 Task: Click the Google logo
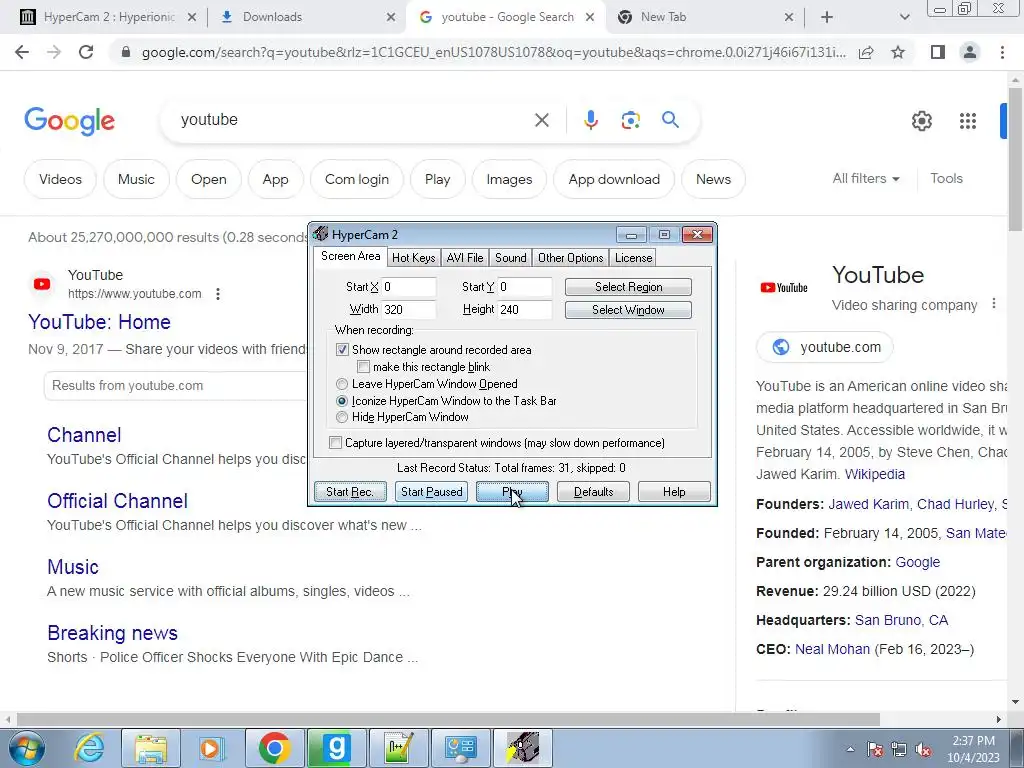pos(70,121)
